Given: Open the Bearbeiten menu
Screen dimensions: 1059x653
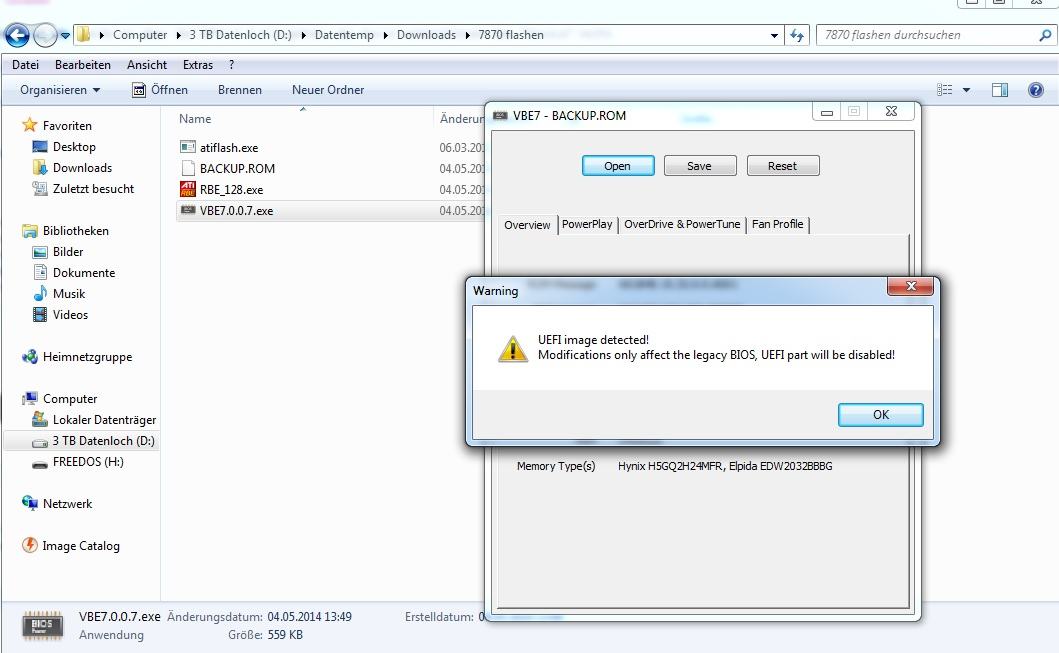Looking at the screenshot, I should pyautogui.click(x=82, y=65).
